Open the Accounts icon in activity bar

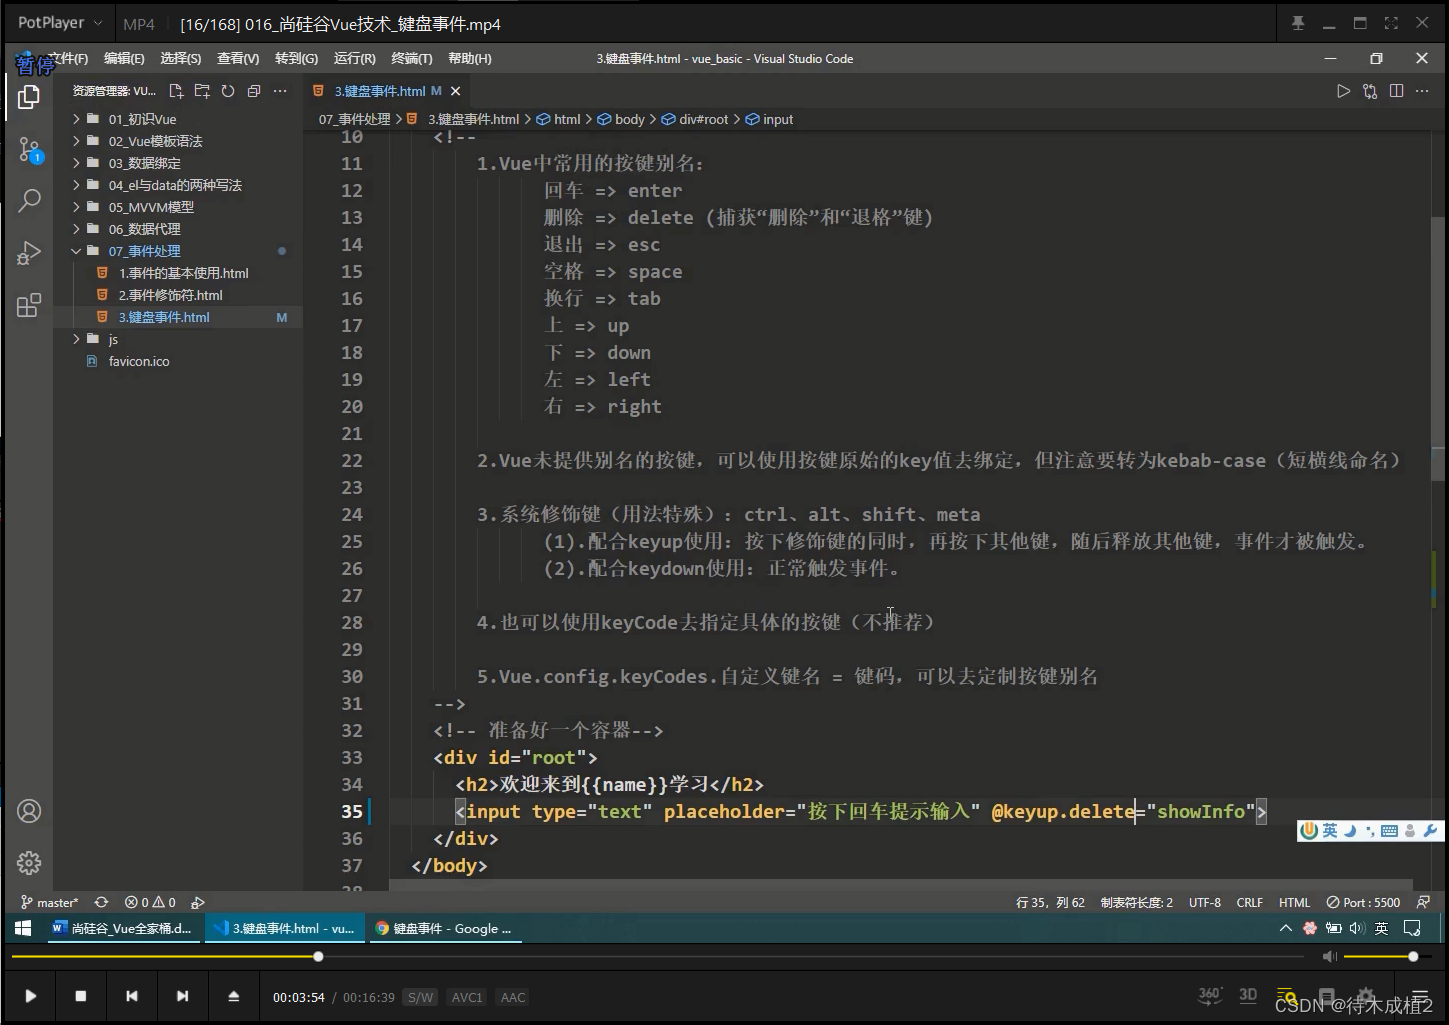(x=29, y=811)
